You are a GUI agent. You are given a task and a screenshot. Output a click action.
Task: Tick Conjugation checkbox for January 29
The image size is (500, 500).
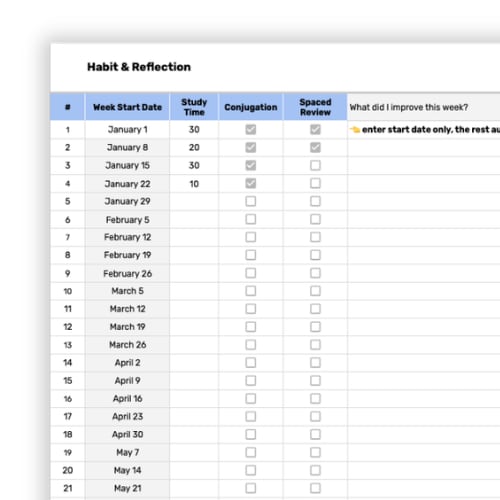(251, 201)
